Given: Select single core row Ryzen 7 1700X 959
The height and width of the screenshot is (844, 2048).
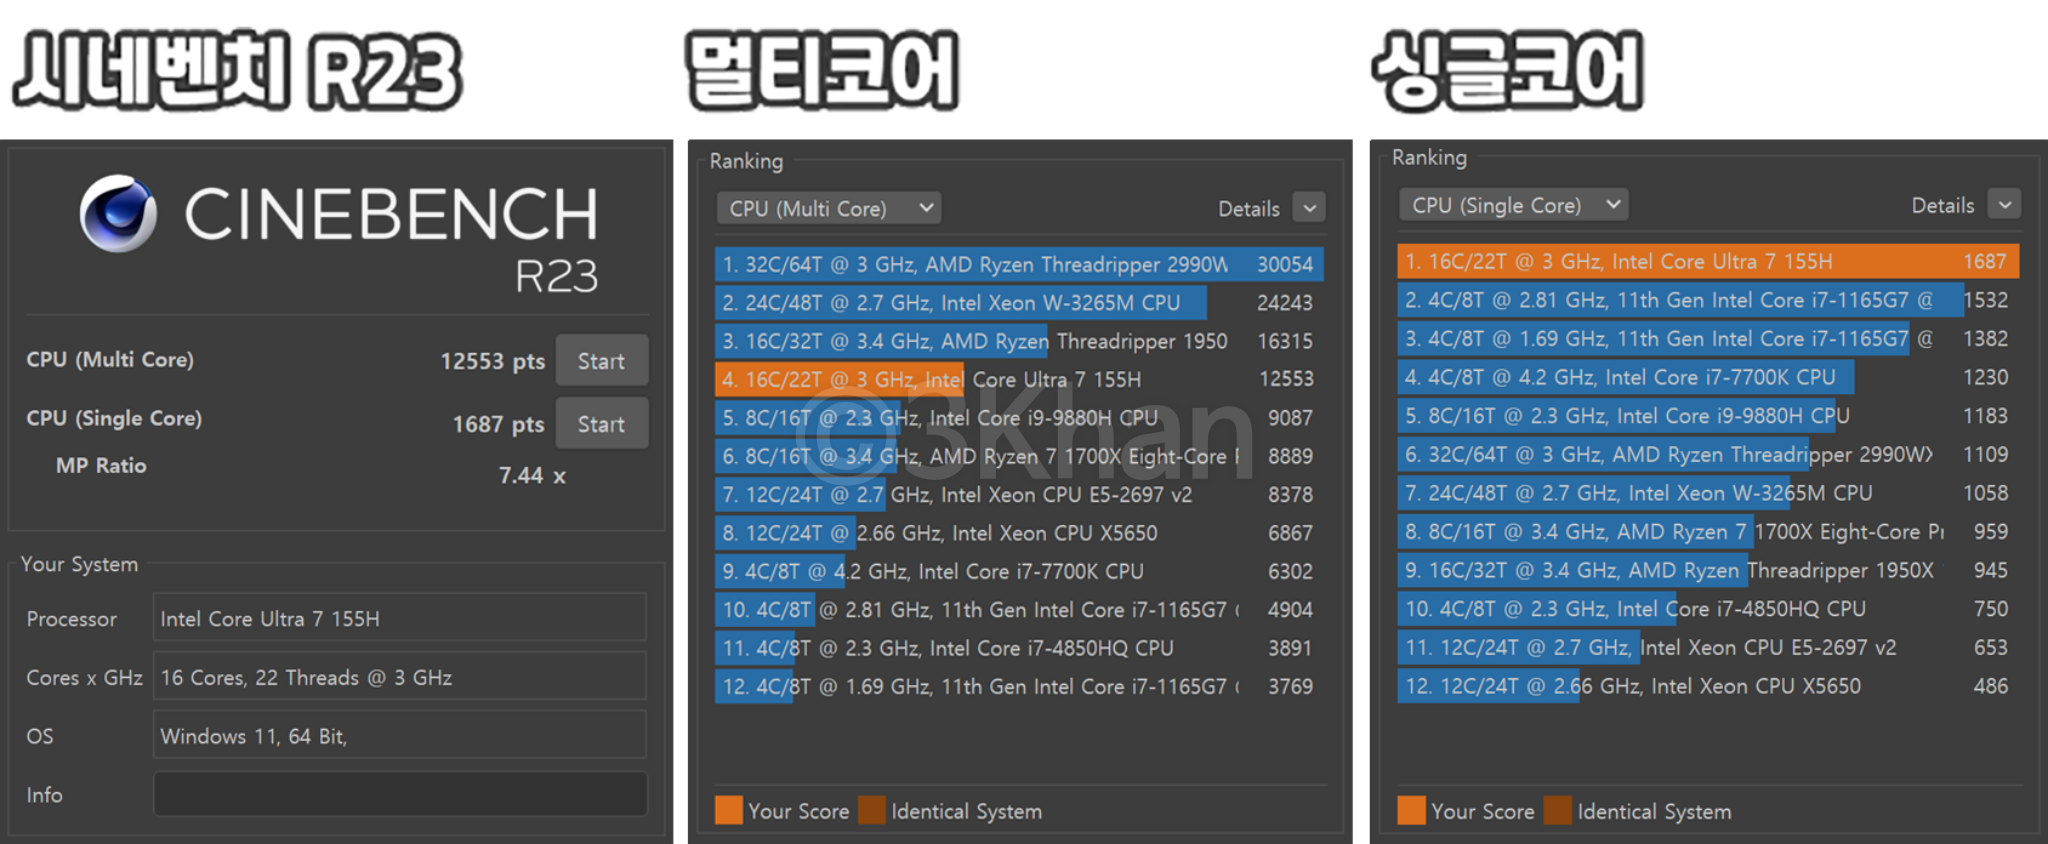Looking at the screenshot, I should click(1708, 531).
